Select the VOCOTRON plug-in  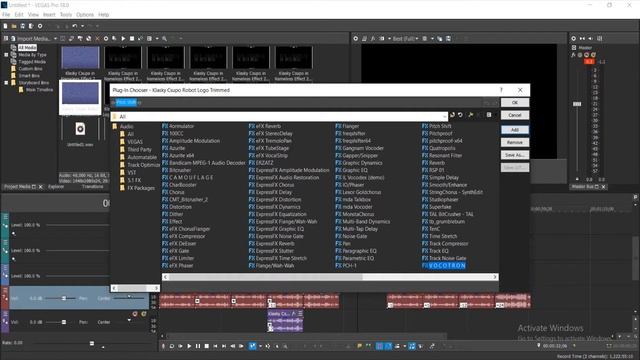pos(447,266)
